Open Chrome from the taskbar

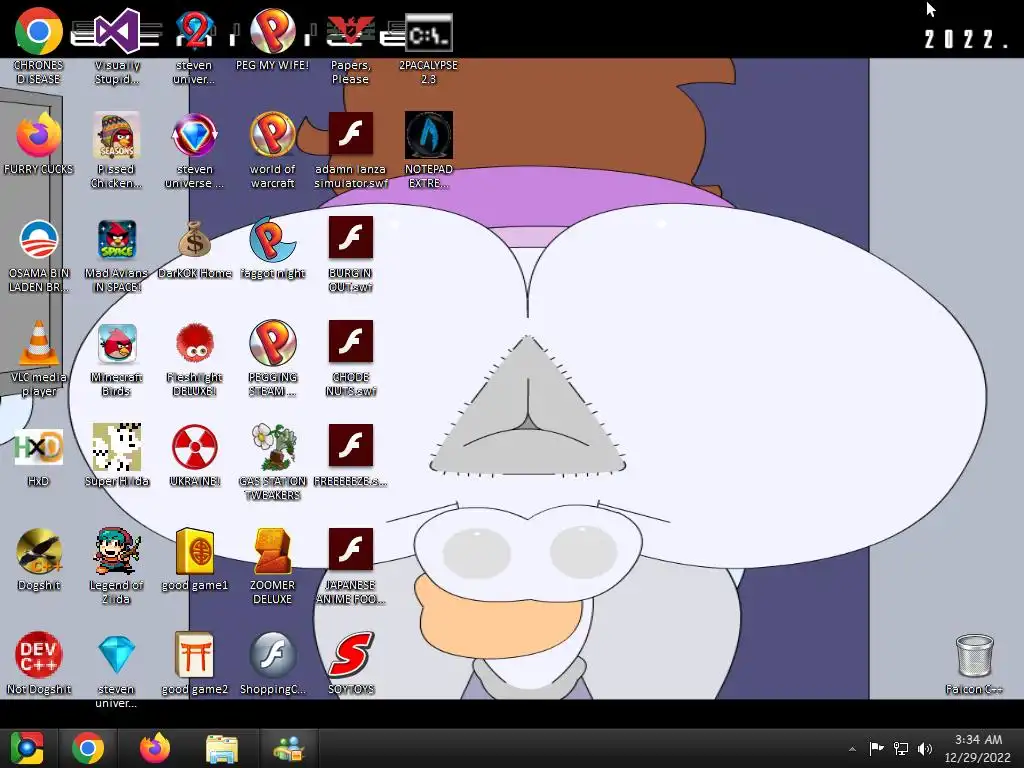pos(88,748)
